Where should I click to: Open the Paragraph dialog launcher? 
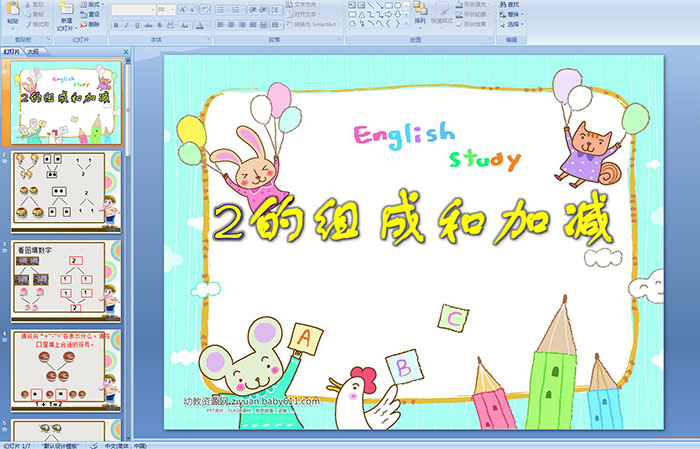click(340, 39)
